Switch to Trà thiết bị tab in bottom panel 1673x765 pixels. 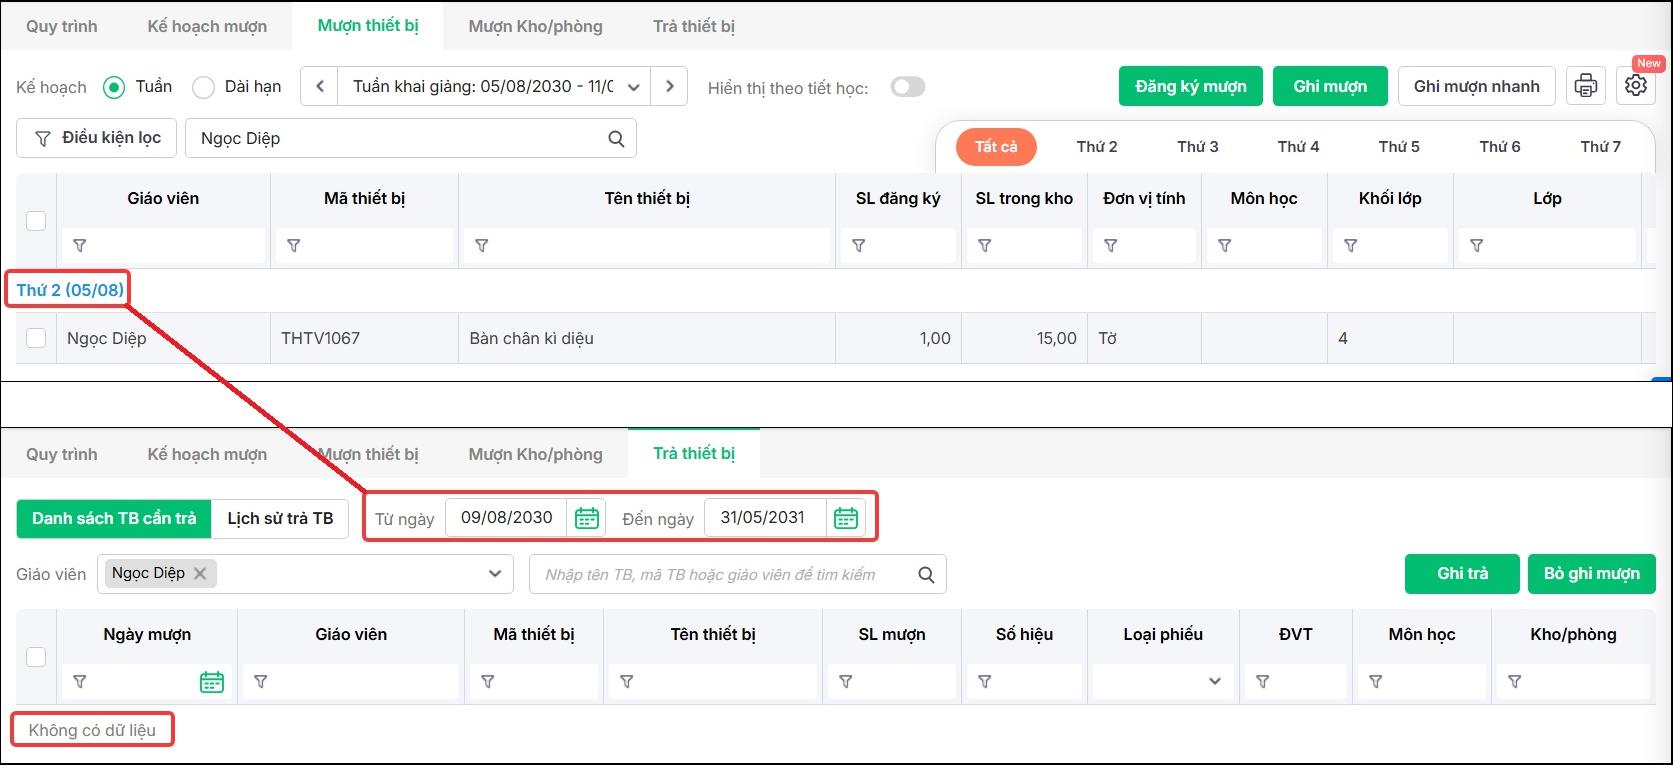tap(694, 454)
